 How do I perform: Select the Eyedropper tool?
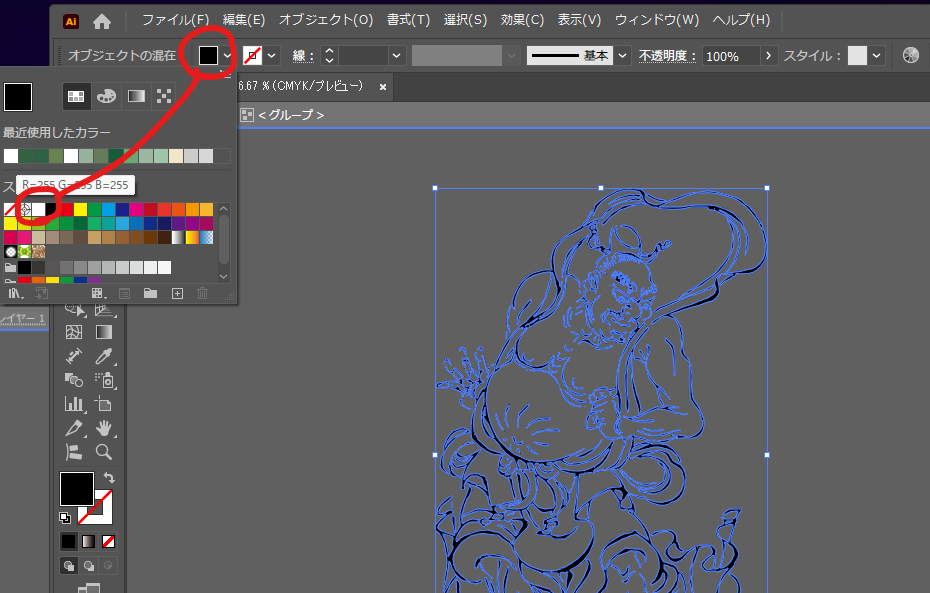click(x=104, y=355)
